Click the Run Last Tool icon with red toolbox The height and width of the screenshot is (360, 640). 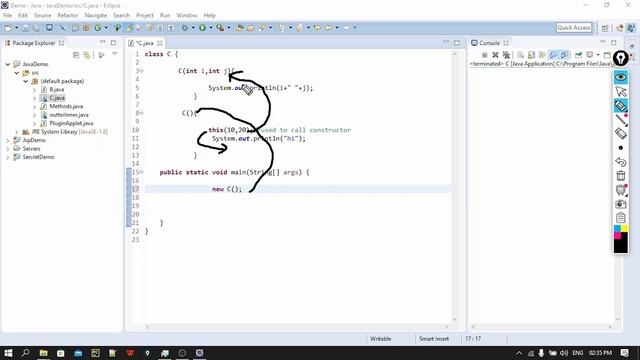(220, 28)
